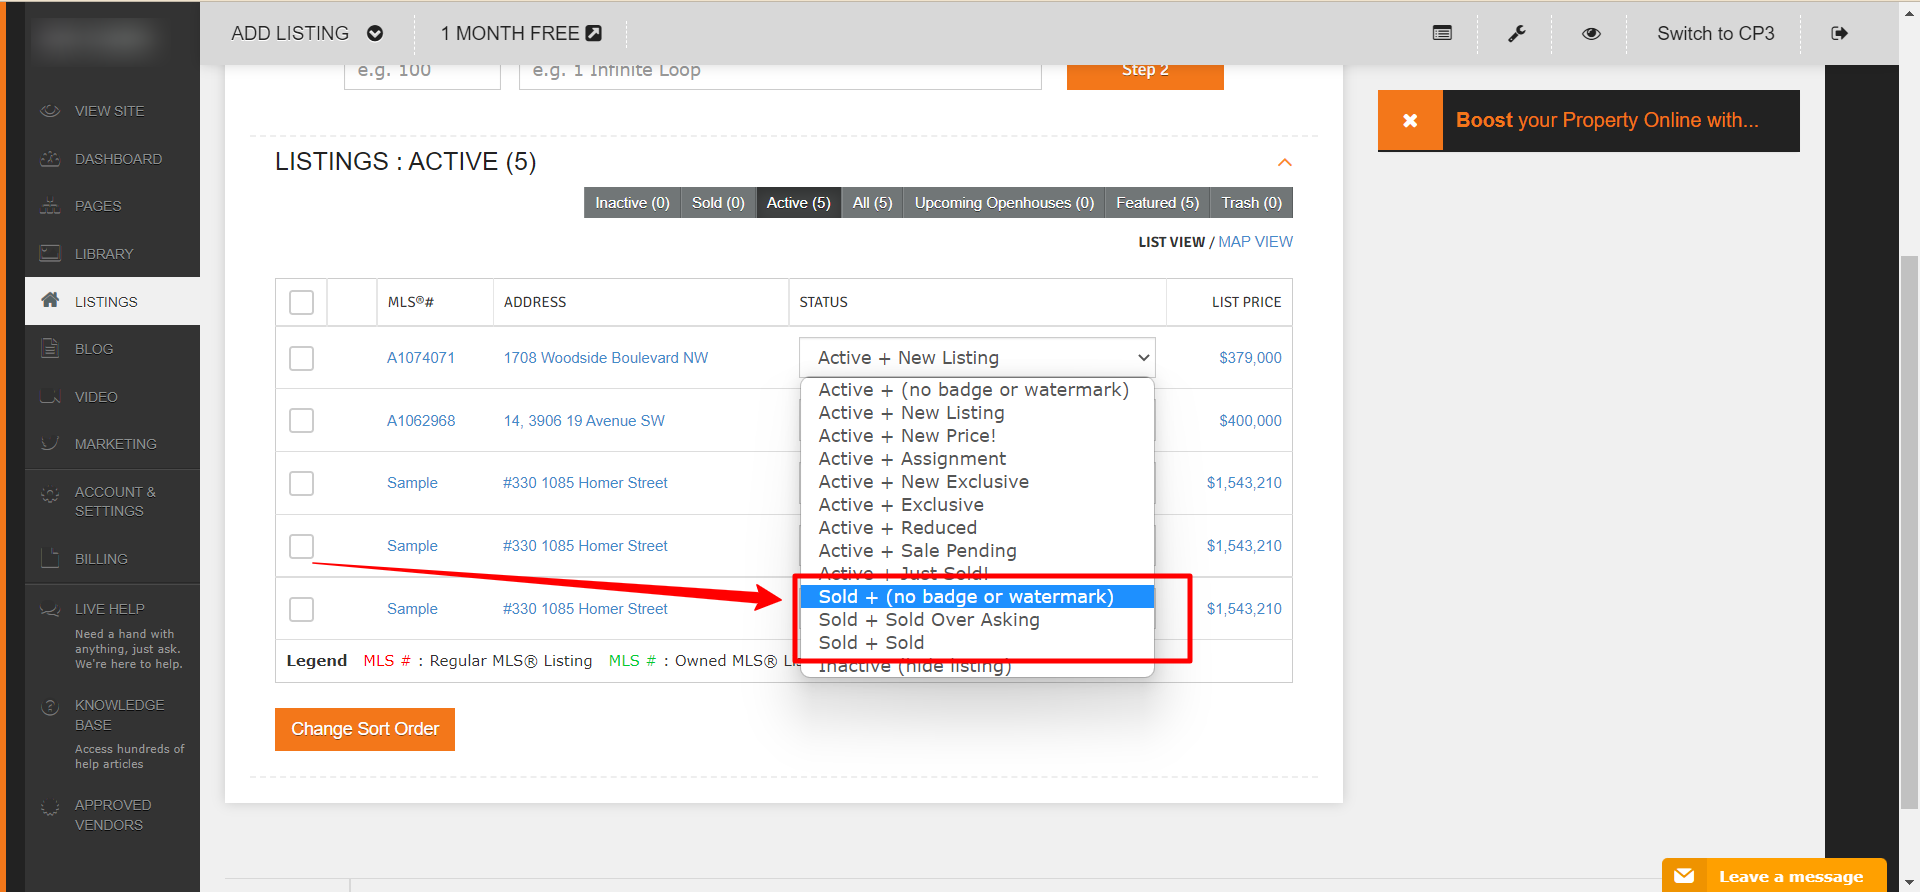Check the box for listing A1062968

(x=301, y=420)
